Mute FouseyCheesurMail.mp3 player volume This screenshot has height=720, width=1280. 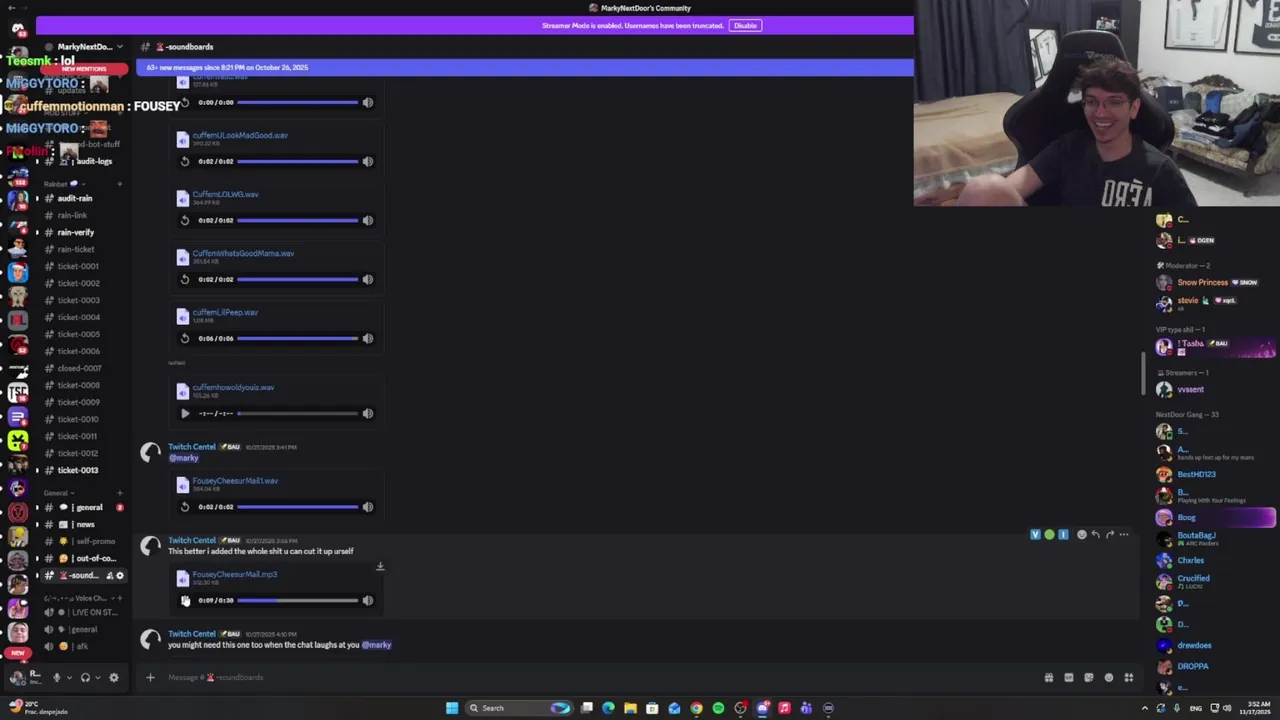(x=368, y=600)
